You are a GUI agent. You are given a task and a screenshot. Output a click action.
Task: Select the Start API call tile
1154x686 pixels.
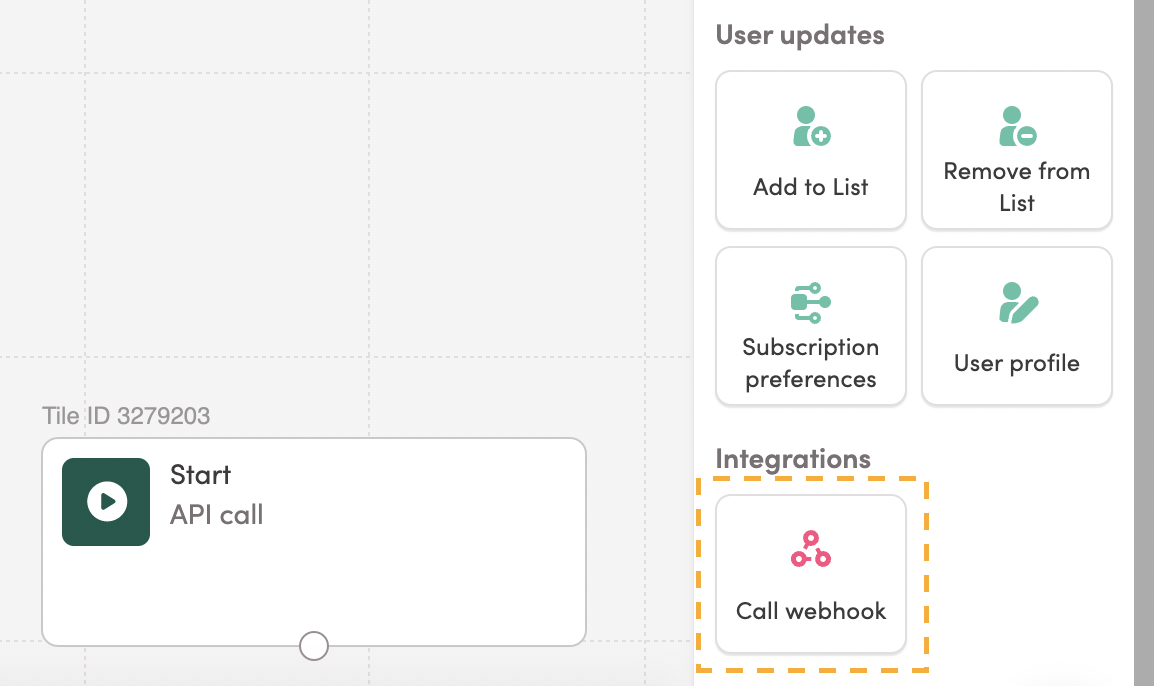pyautogui.click(x=314, y=542)
